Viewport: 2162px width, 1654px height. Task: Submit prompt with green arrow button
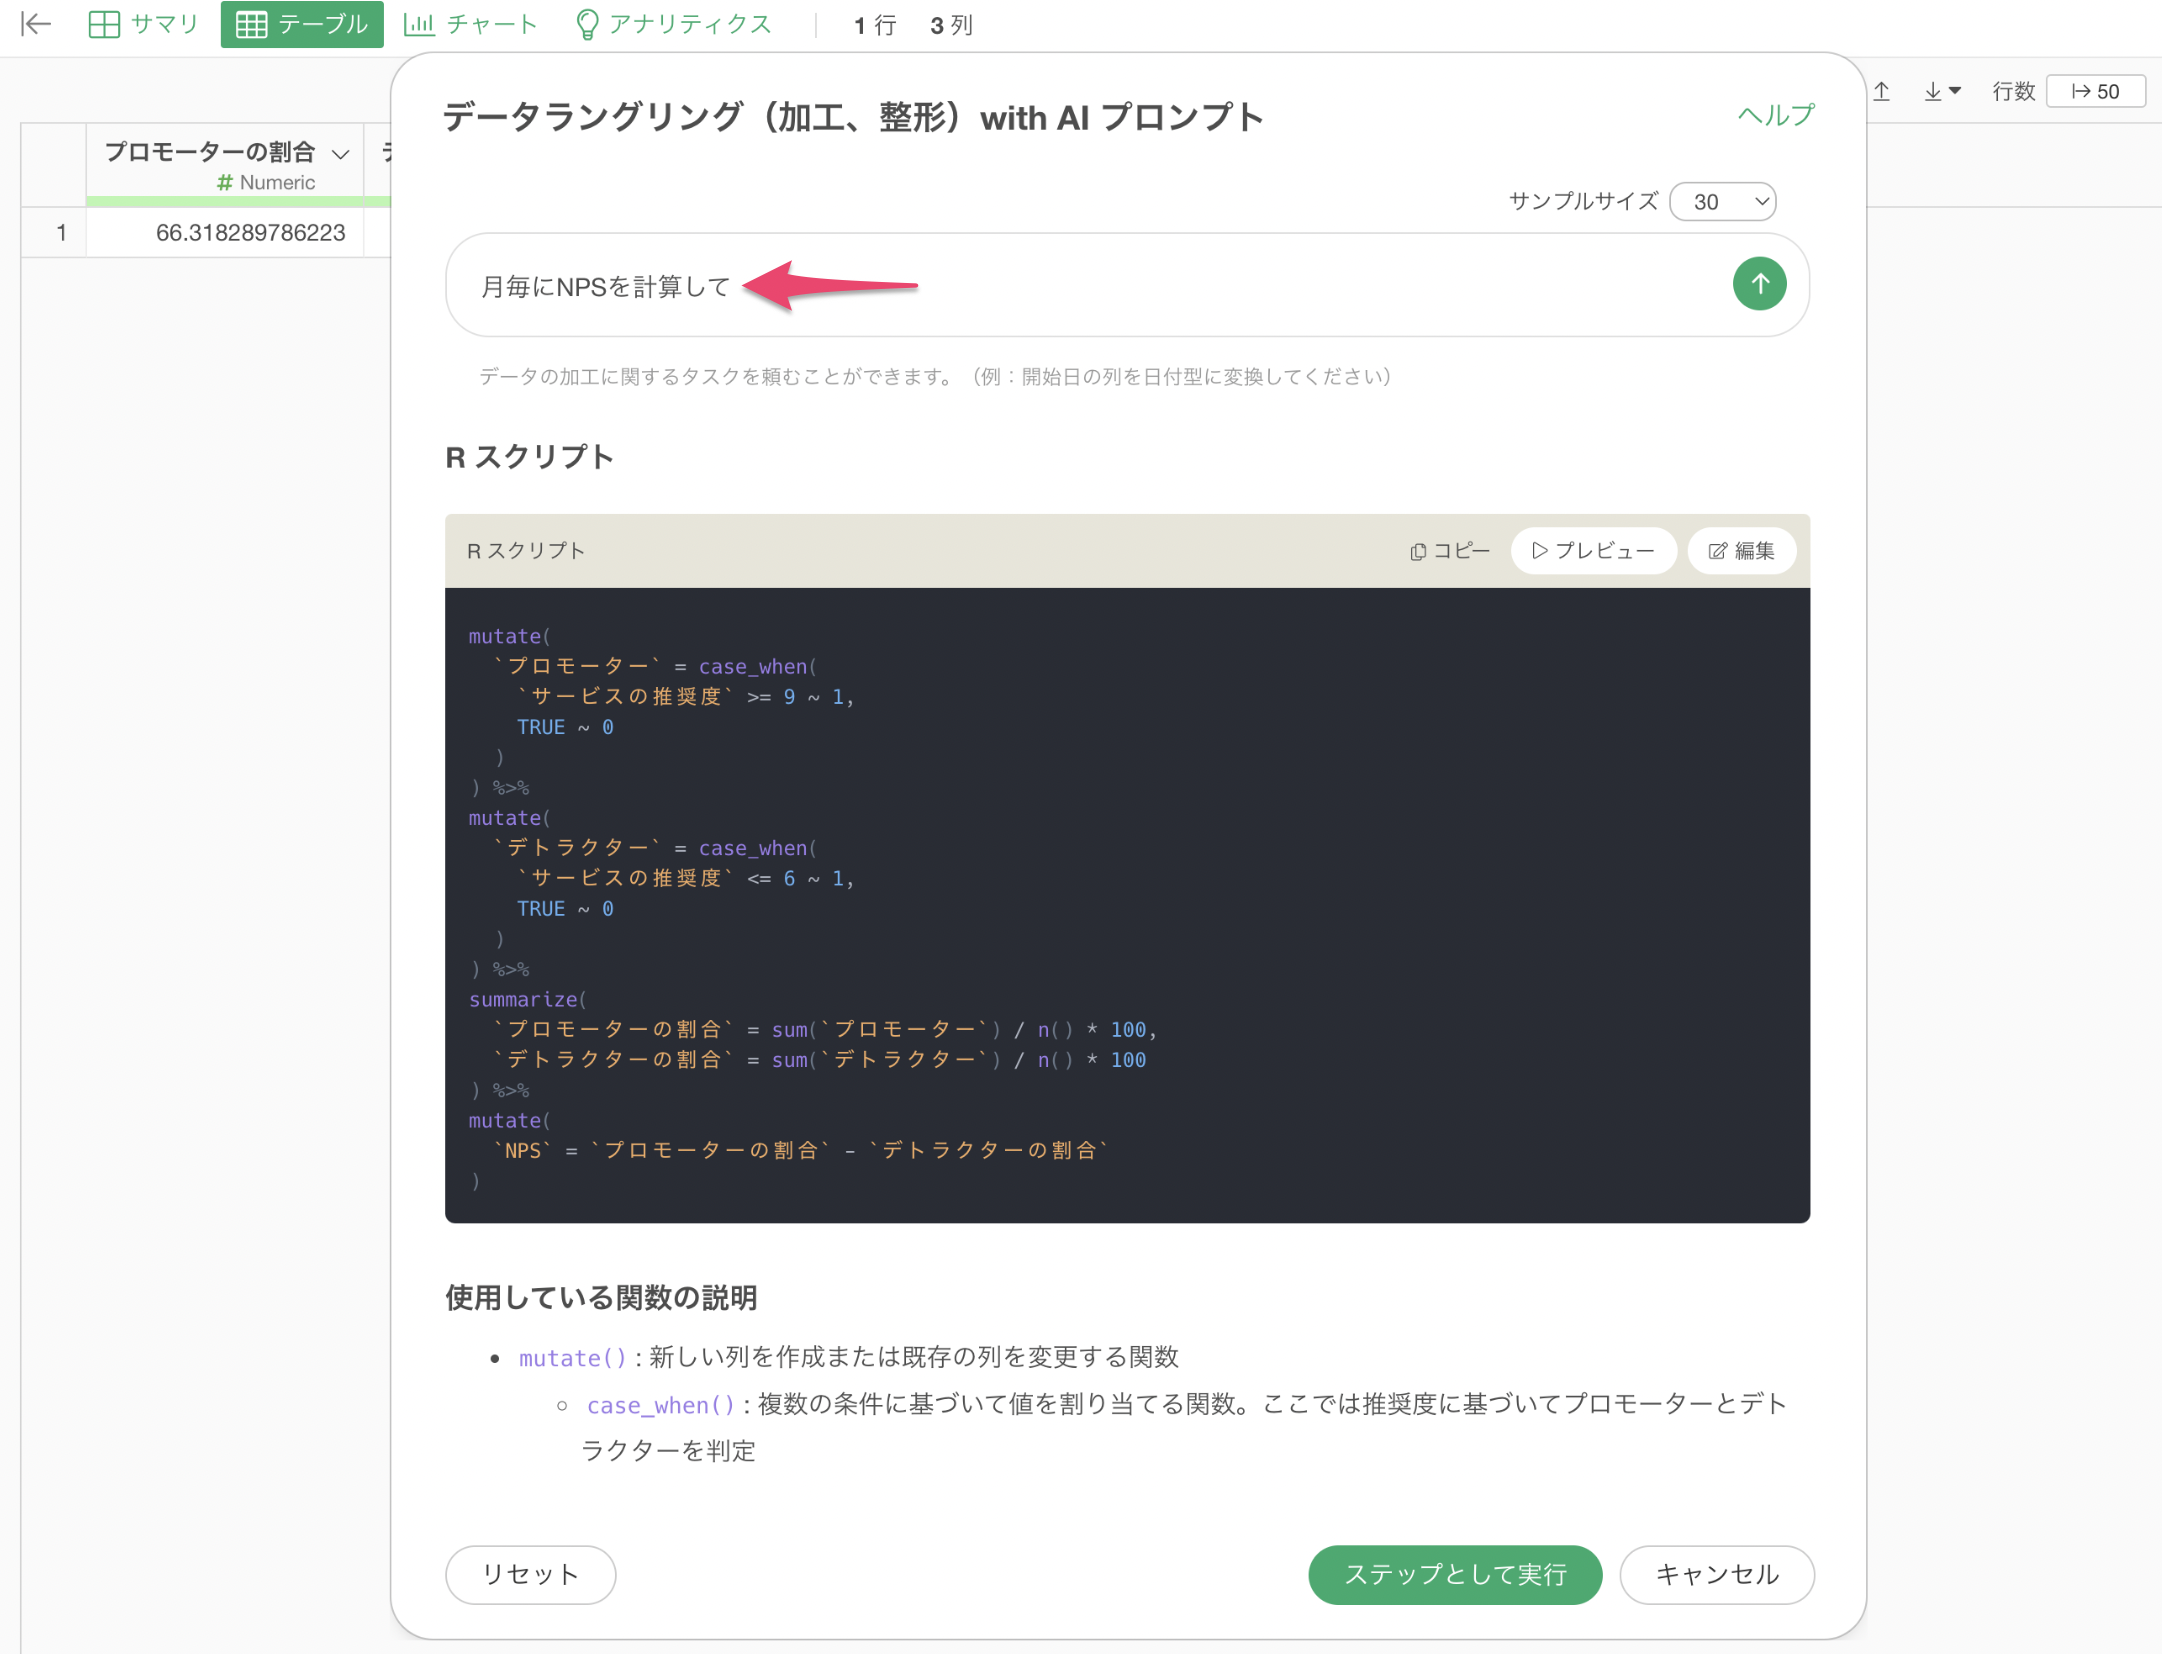(x=1759, y=285)
